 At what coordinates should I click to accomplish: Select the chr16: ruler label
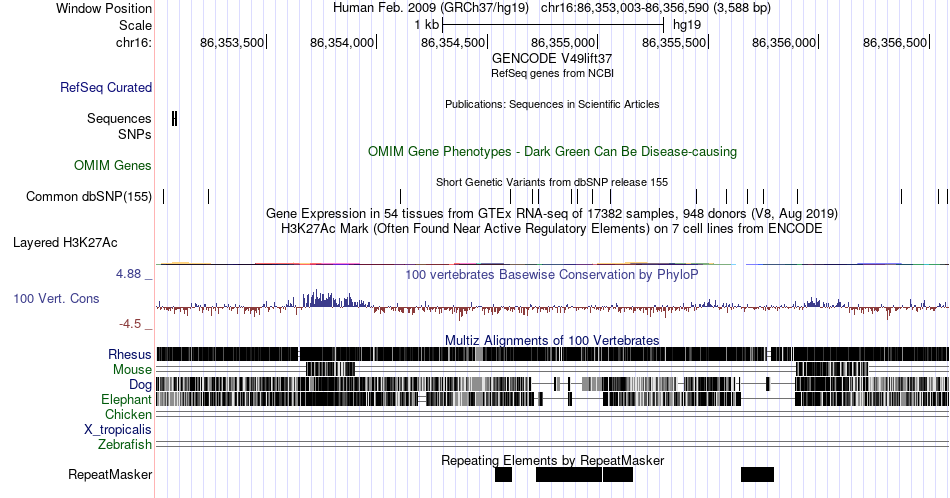coord(134,42)
